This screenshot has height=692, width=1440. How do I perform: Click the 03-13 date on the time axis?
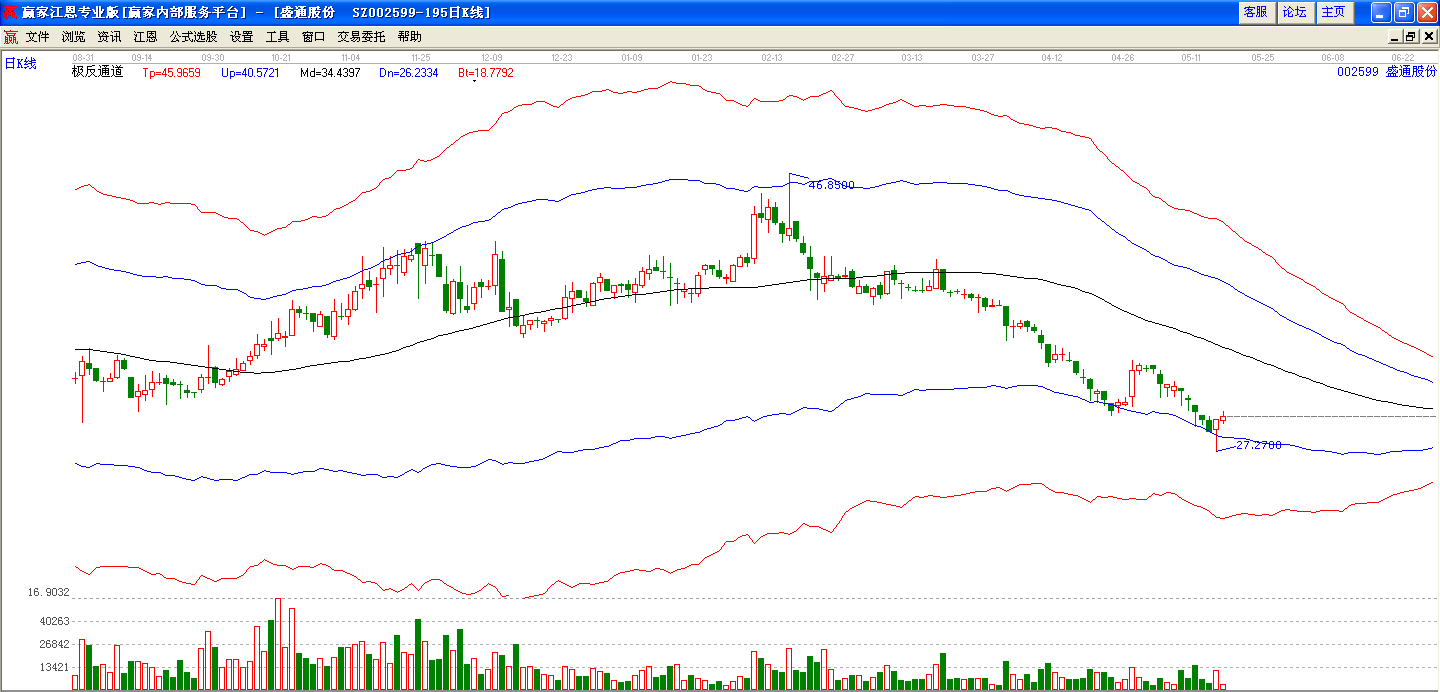click(912, 58)
